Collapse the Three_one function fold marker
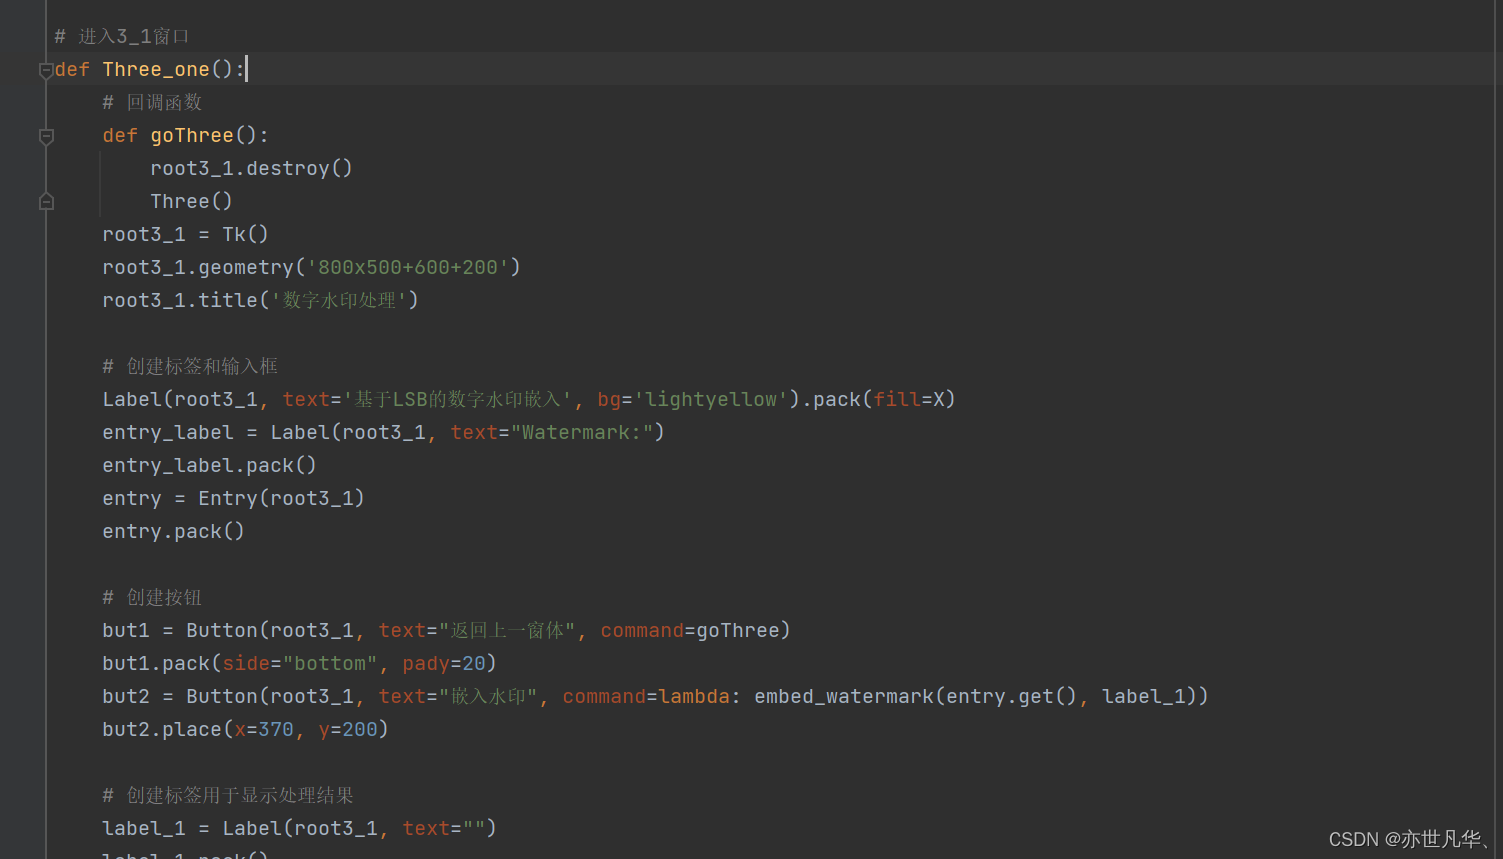This screenshot has height=859, width=1503. 46,70
